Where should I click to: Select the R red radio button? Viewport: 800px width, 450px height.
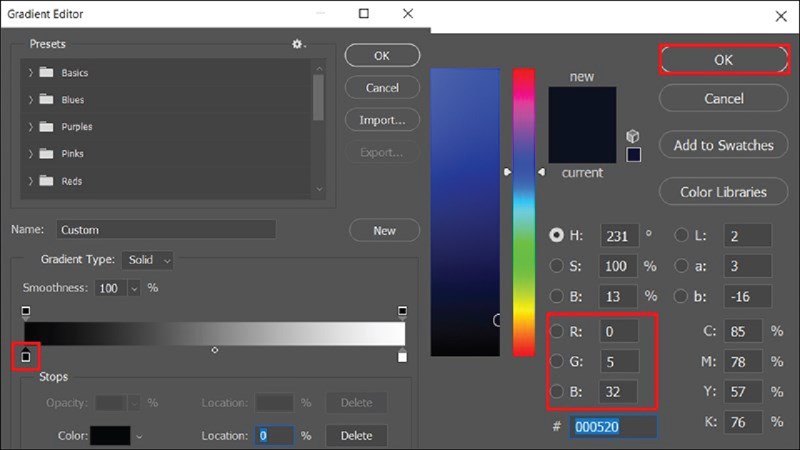[x=556, y=331]
